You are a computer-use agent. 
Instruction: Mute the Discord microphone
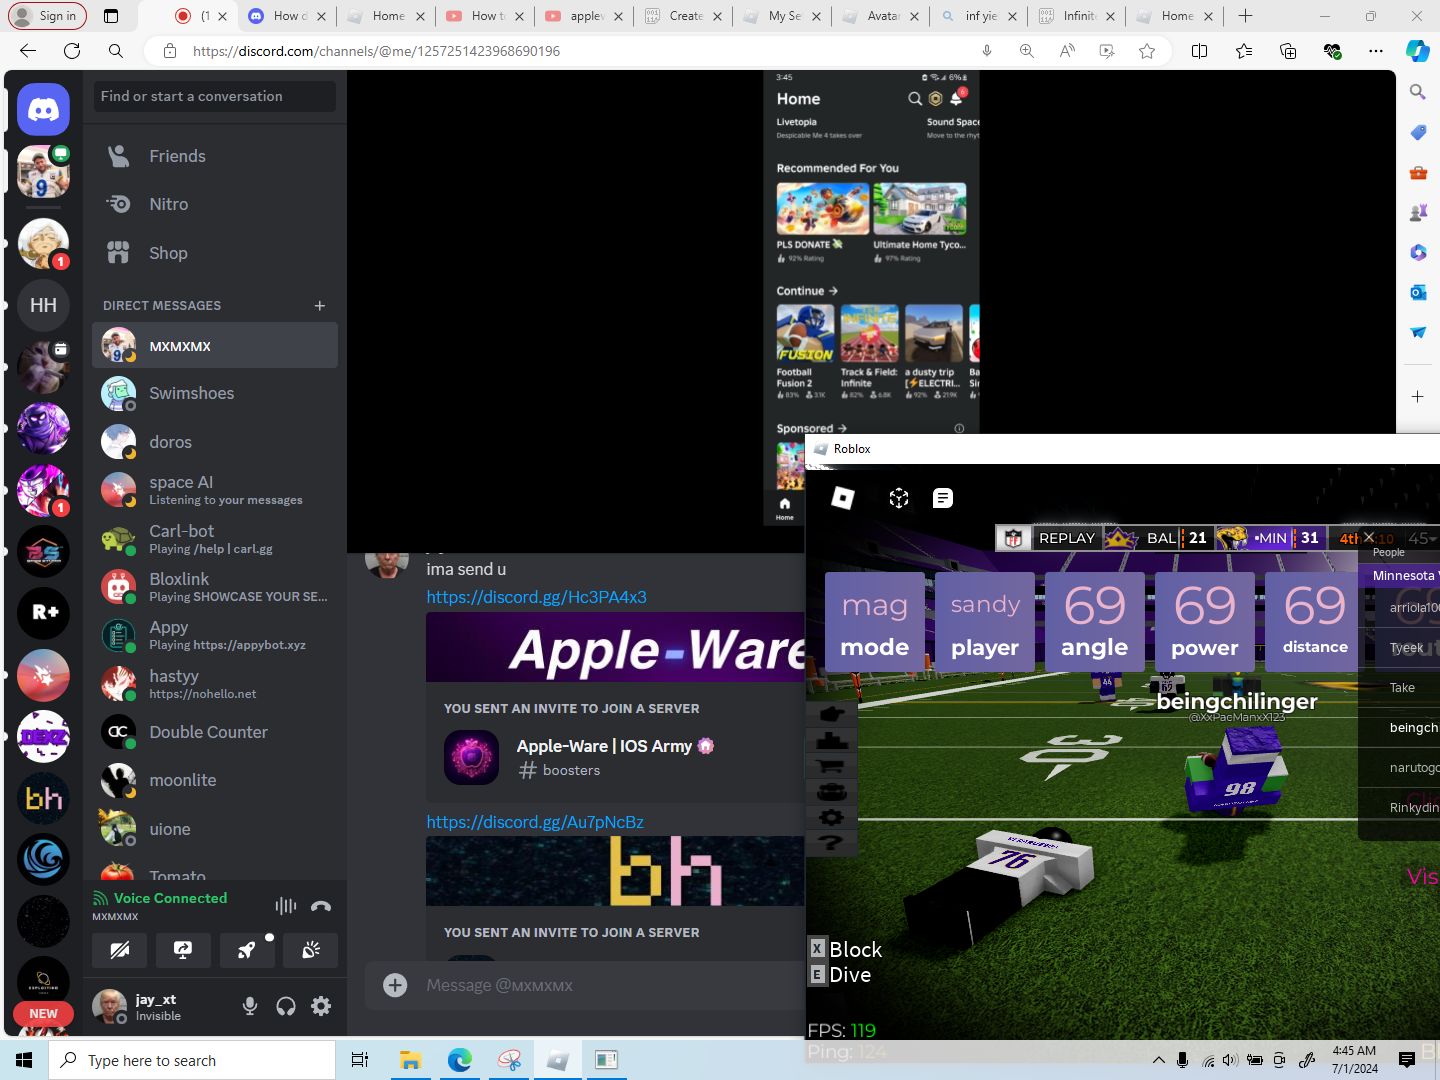[x=250, y=1006]
